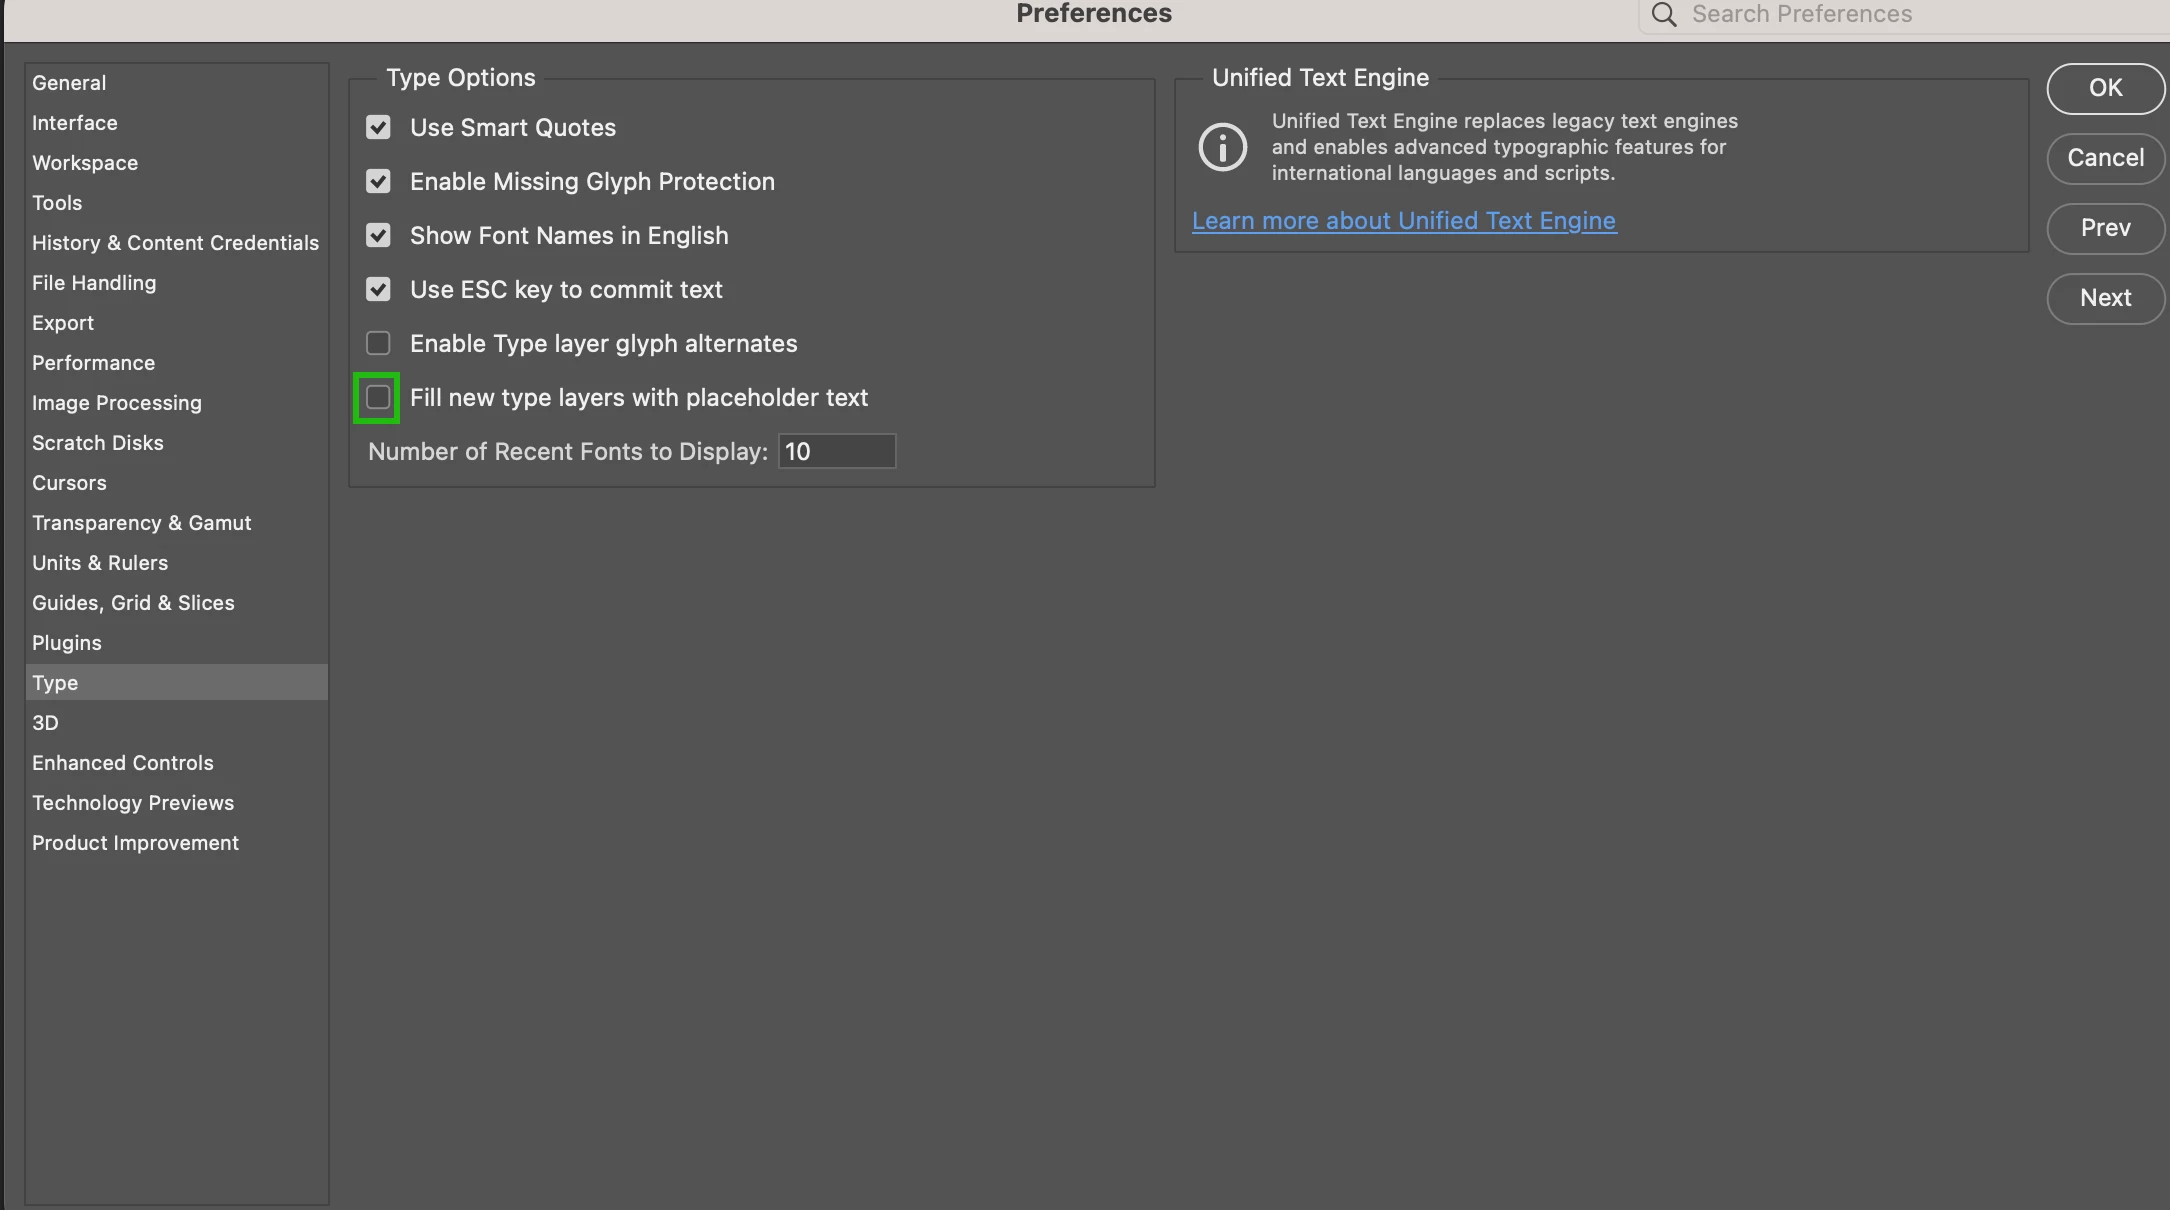Viewport: 2170px width, 1210px height.
Task: Open Scratch Disks preferences
Action: tap(98, 443)
